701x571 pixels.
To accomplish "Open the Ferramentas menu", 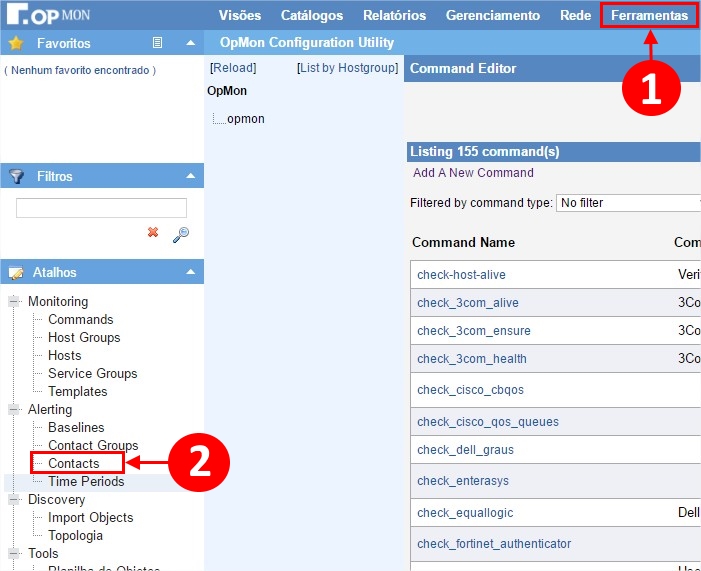I will tap(649, 15).
